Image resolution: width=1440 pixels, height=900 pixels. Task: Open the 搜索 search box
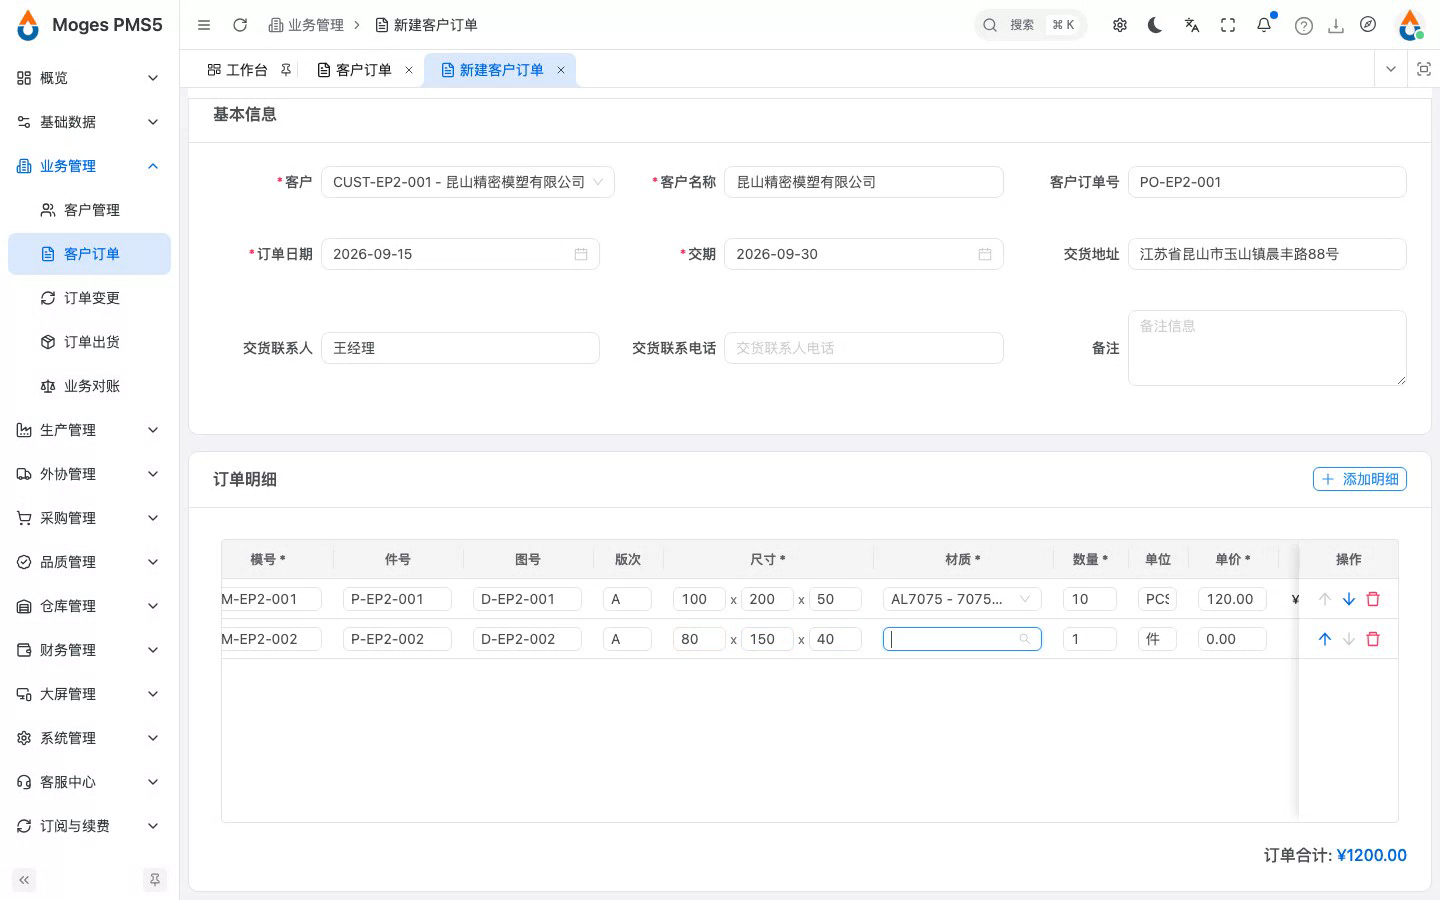(x=1030, y=25)
